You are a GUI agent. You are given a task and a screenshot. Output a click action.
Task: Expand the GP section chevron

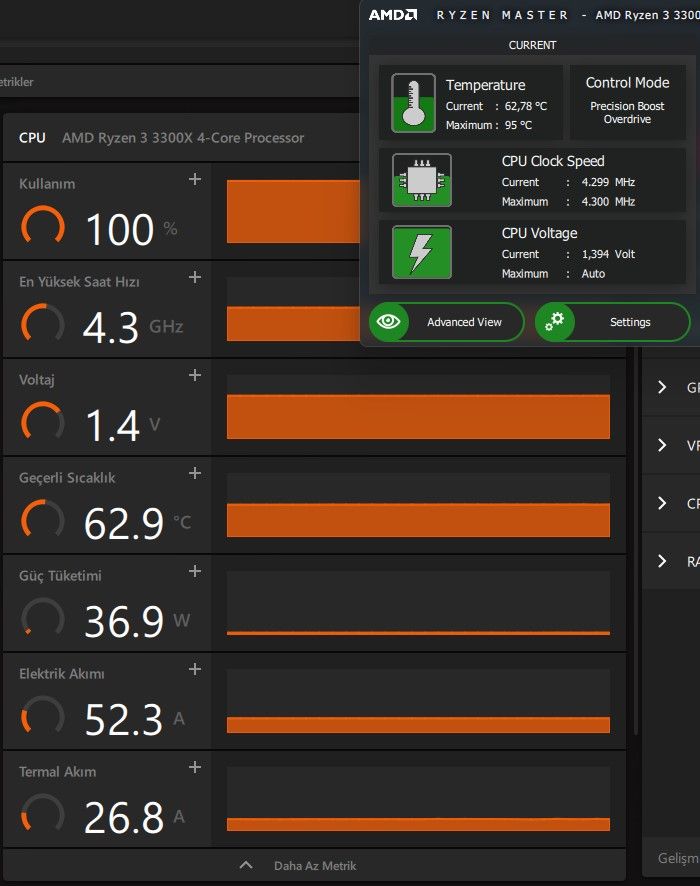662,387
